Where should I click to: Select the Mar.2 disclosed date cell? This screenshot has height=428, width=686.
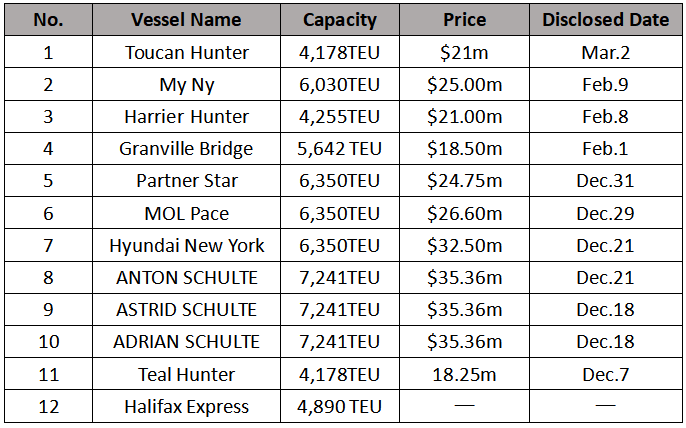[605, 52]
